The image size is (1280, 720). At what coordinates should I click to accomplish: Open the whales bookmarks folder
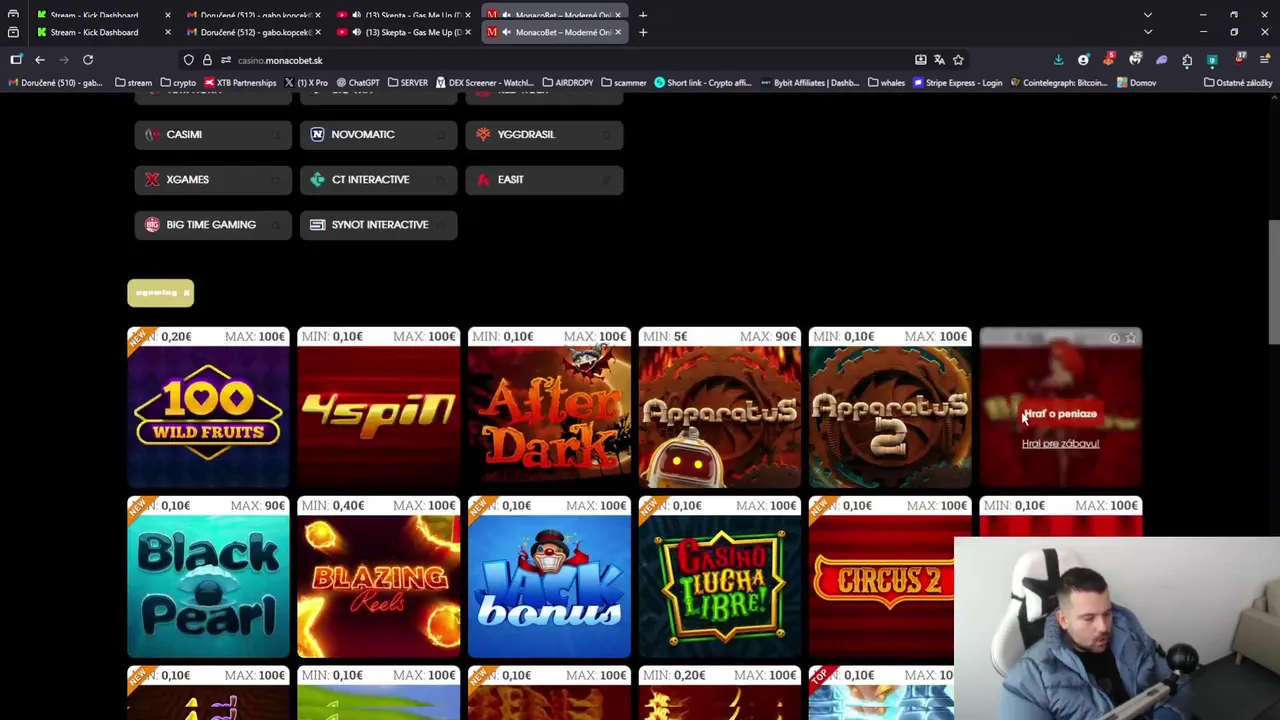tap(886, 83)
